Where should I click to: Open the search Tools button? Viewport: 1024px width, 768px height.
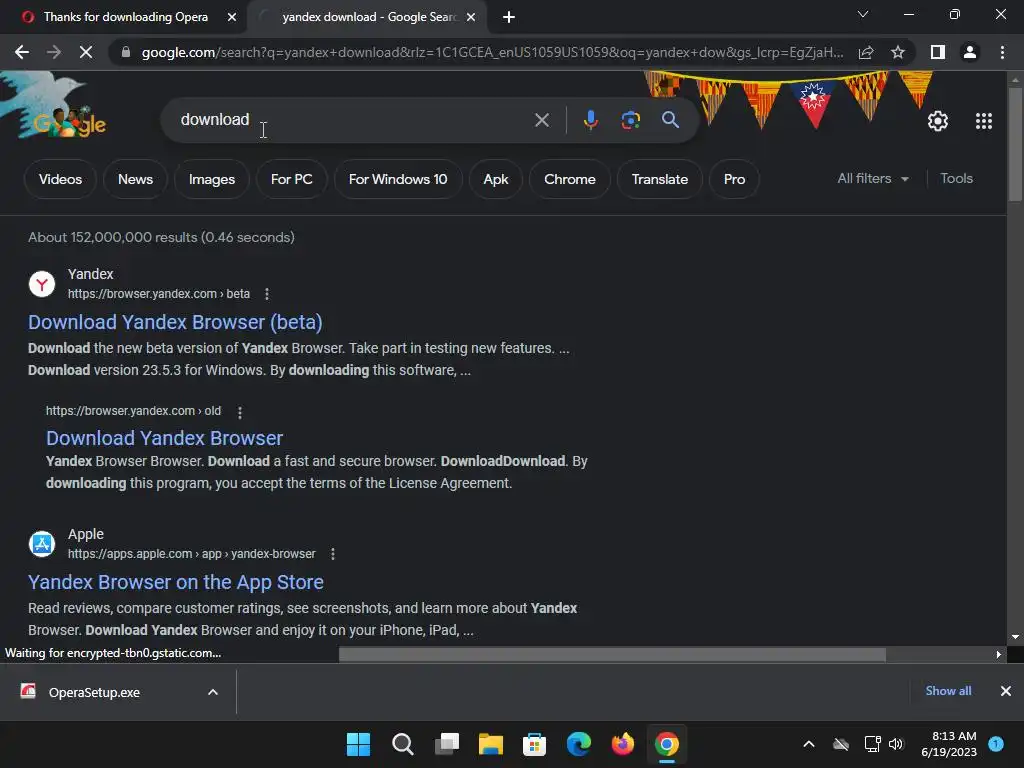[x=956, y=178]
